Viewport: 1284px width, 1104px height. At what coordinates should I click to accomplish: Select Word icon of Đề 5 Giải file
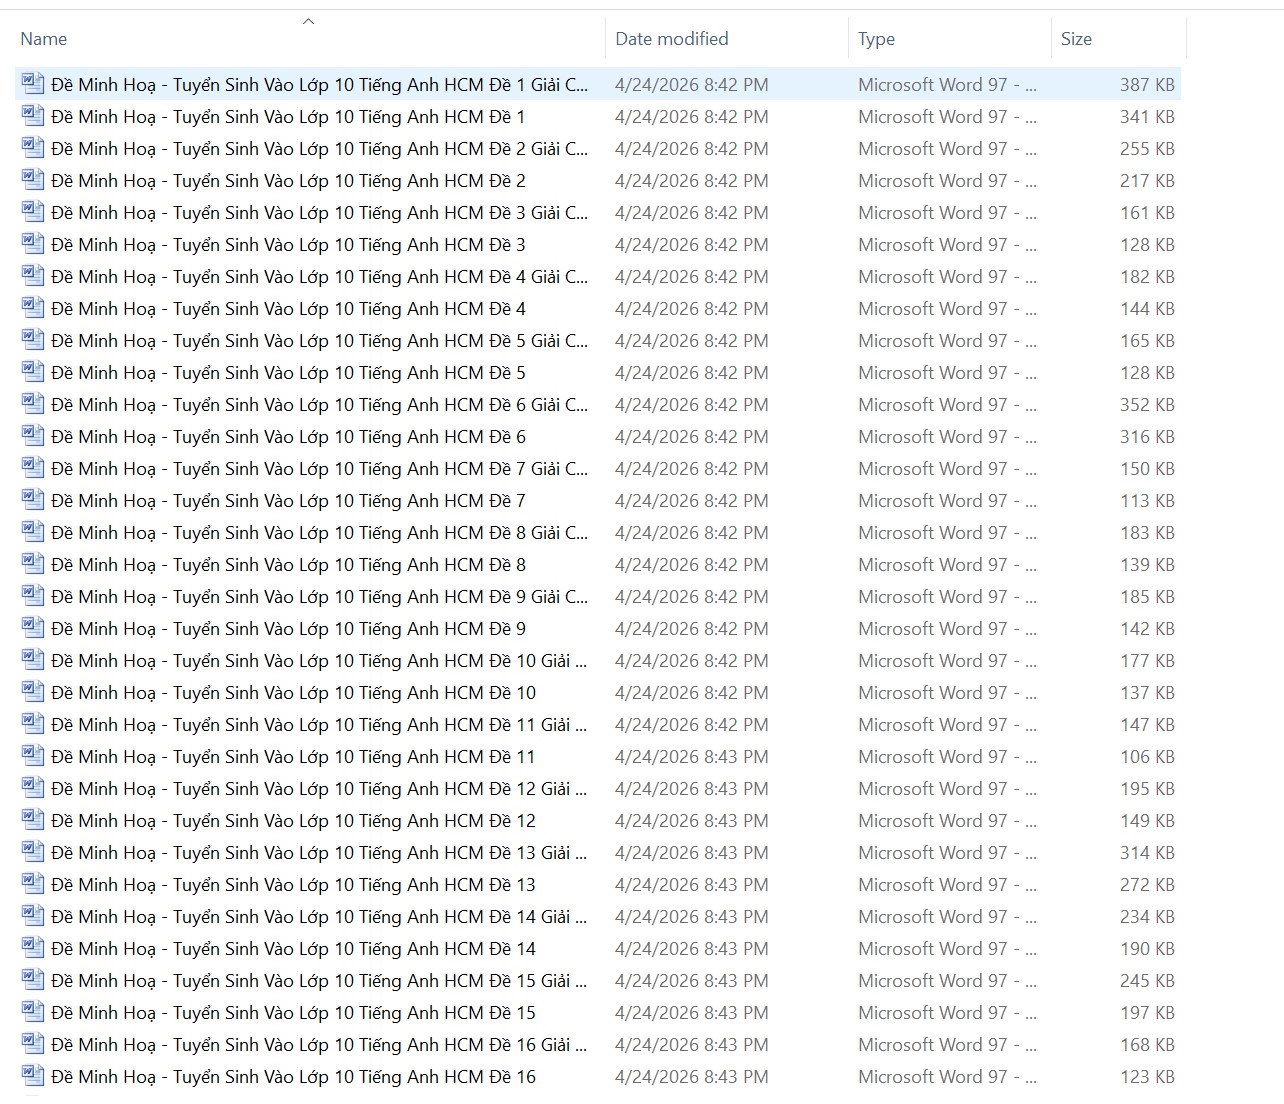[33, 340]
